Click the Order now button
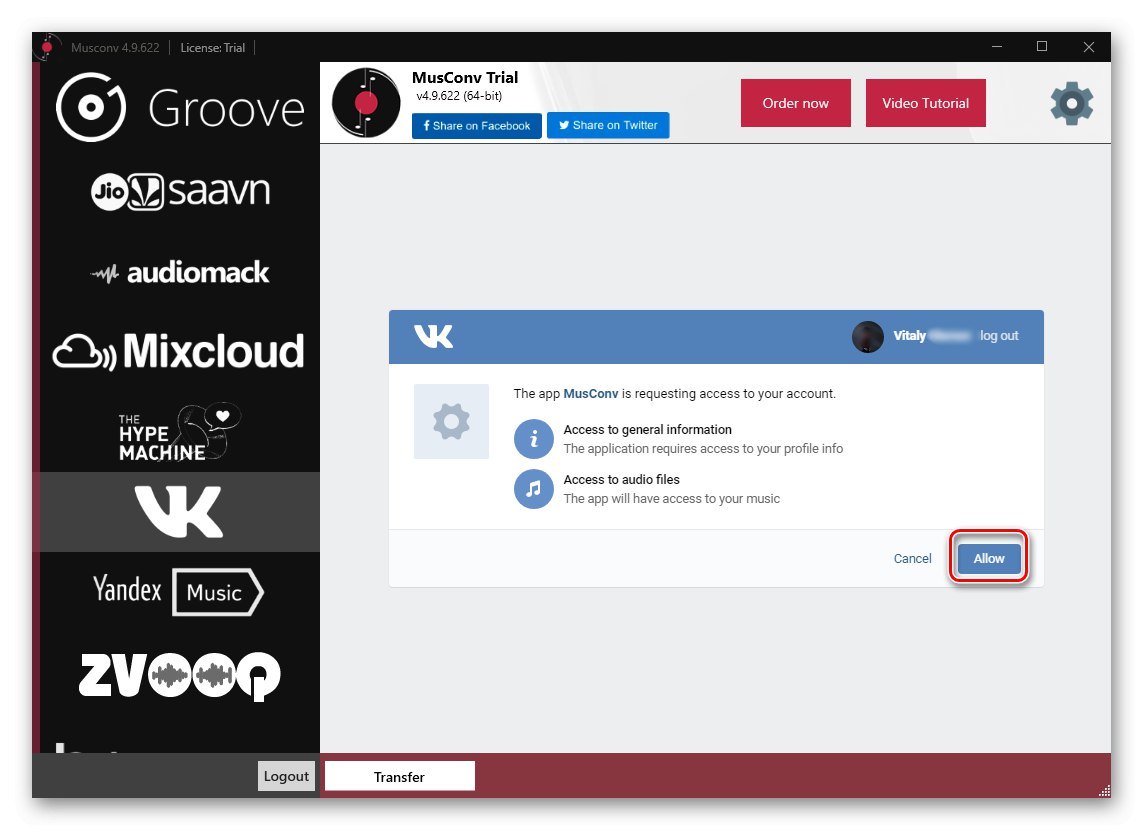The image size is (1143, 830). point(795,103)
